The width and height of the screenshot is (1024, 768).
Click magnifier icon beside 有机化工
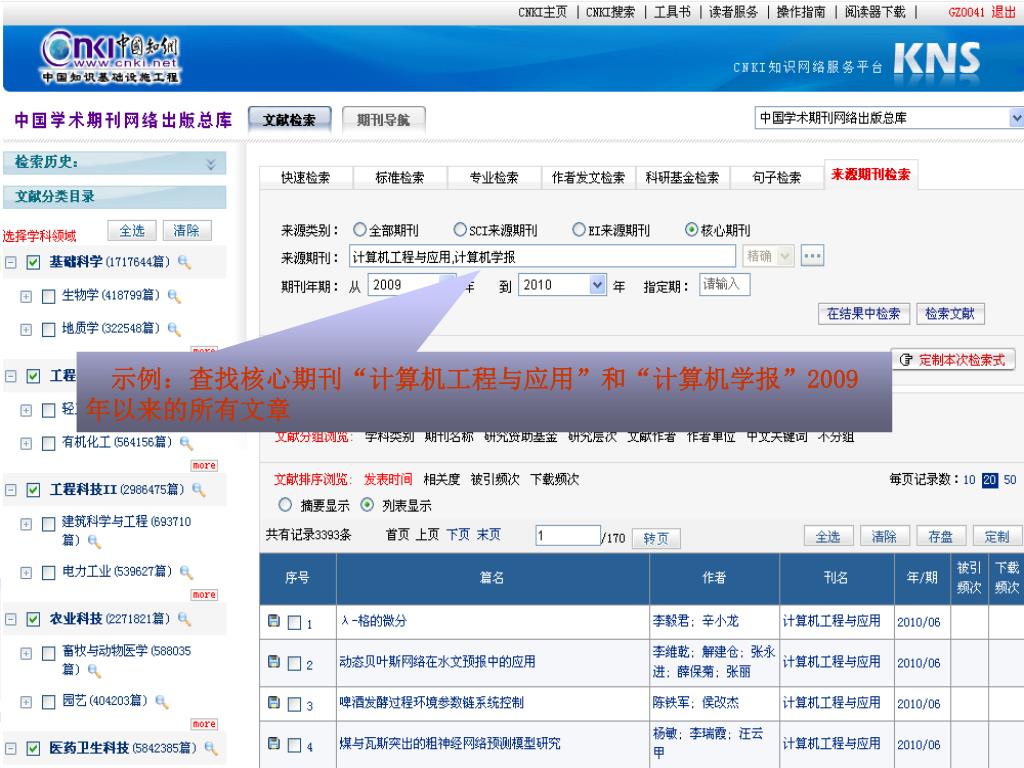click(x=186, y=443)
